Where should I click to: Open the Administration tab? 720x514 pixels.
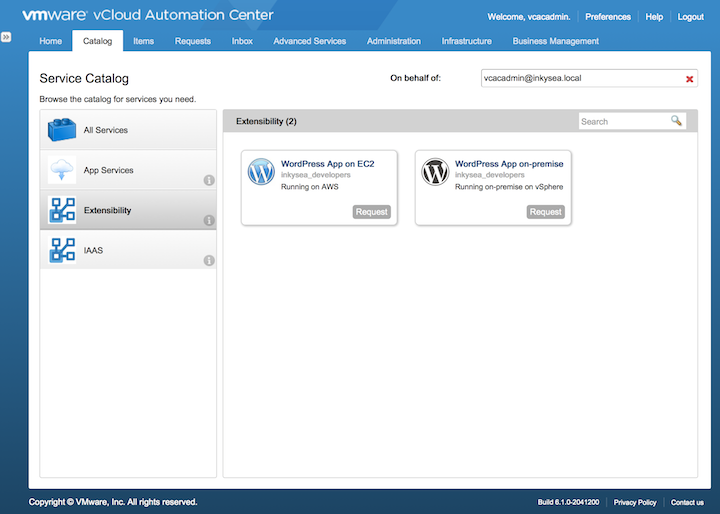(x=394, y=41)
